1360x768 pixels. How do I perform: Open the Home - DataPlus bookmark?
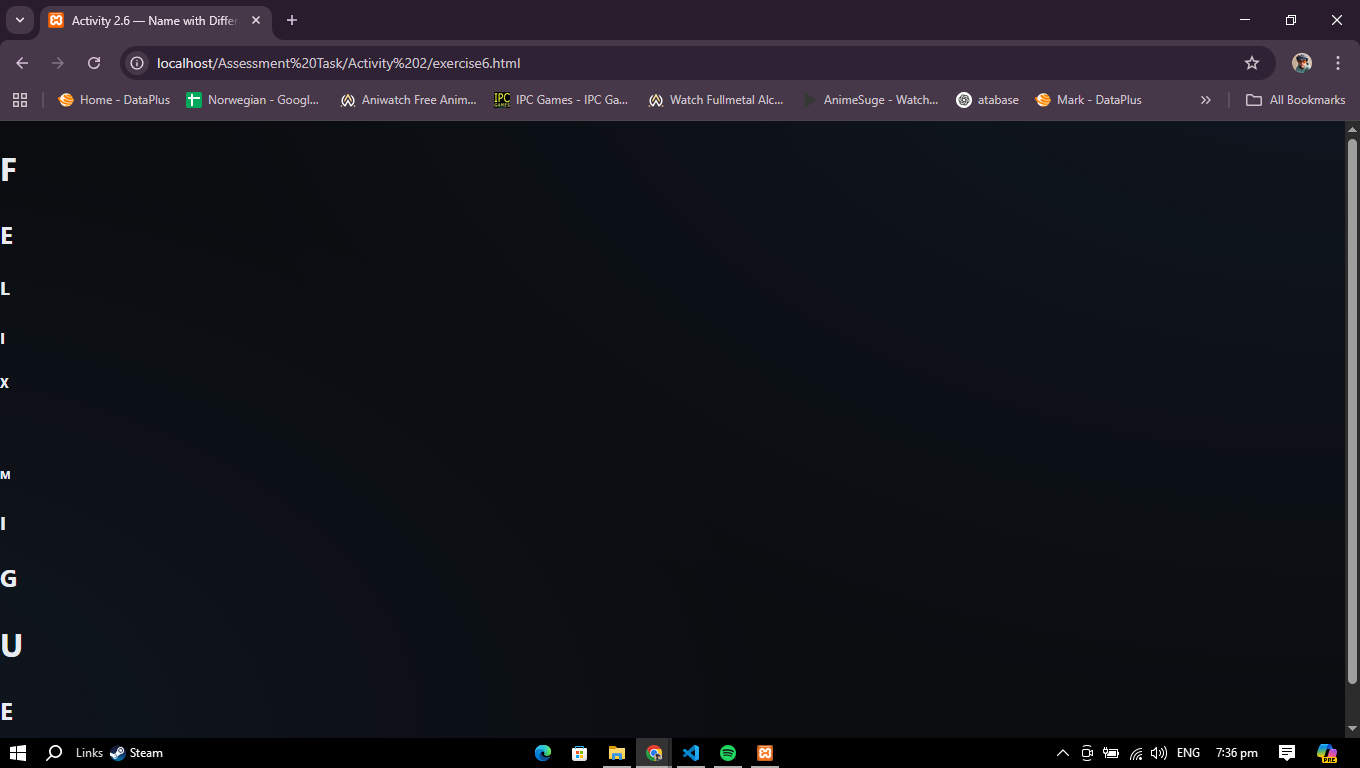(x=114, y=100)
